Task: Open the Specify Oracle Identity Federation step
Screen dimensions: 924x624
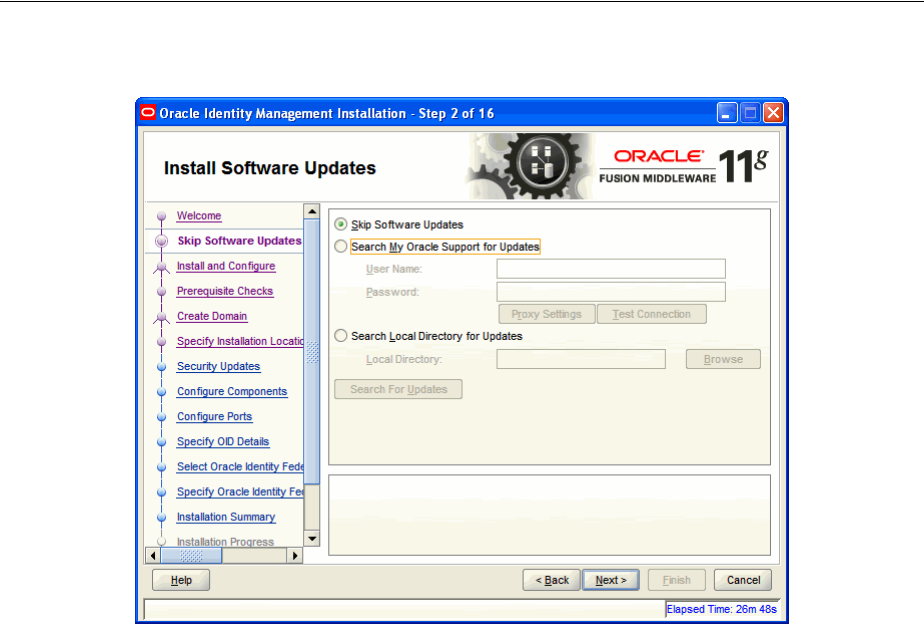Action: click(240, 491)
